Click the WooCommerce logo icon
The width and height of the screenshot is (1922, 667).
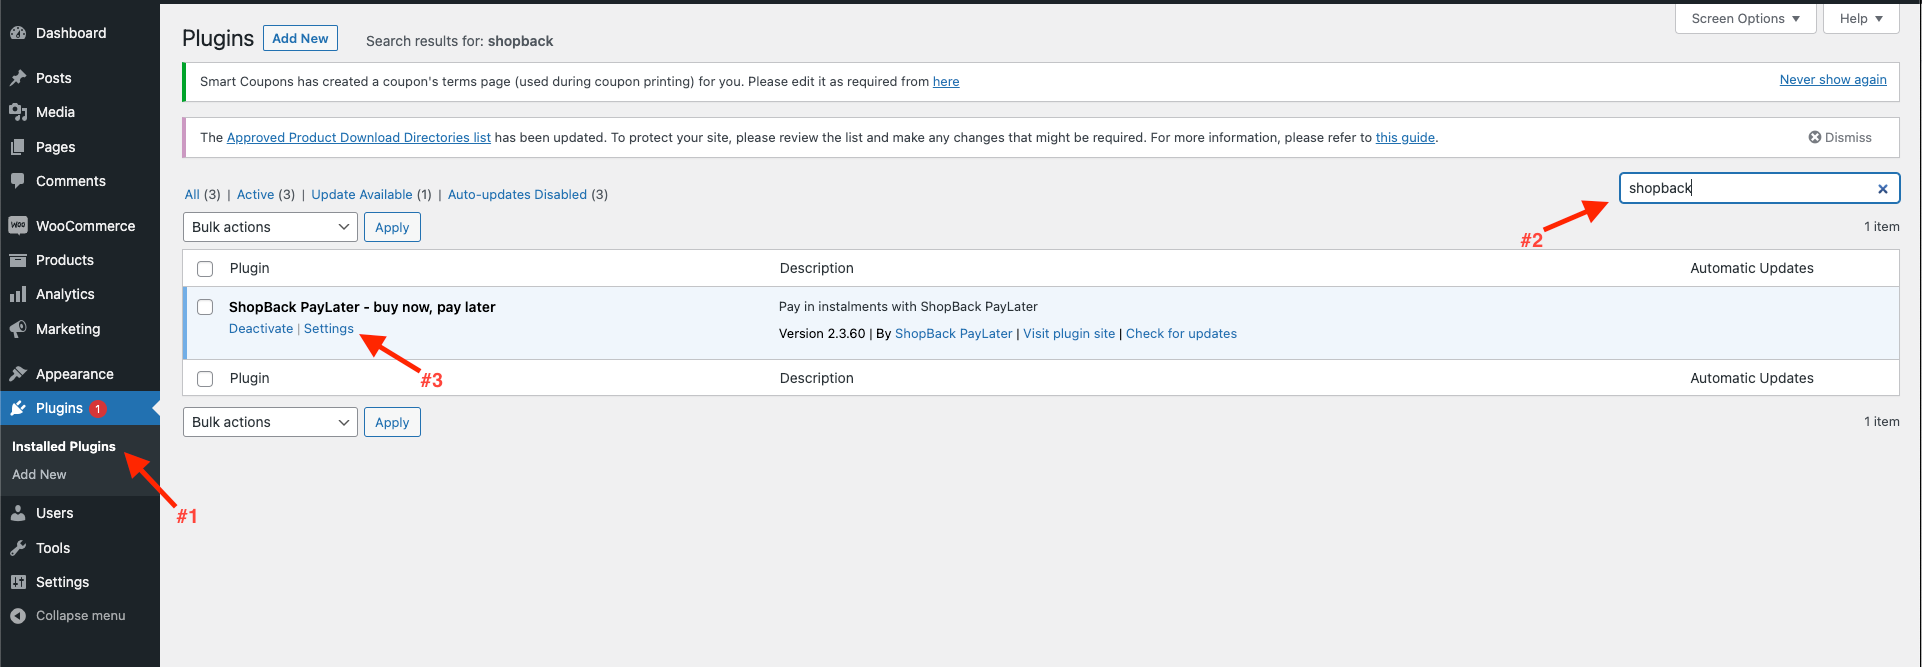pos(18,226)
